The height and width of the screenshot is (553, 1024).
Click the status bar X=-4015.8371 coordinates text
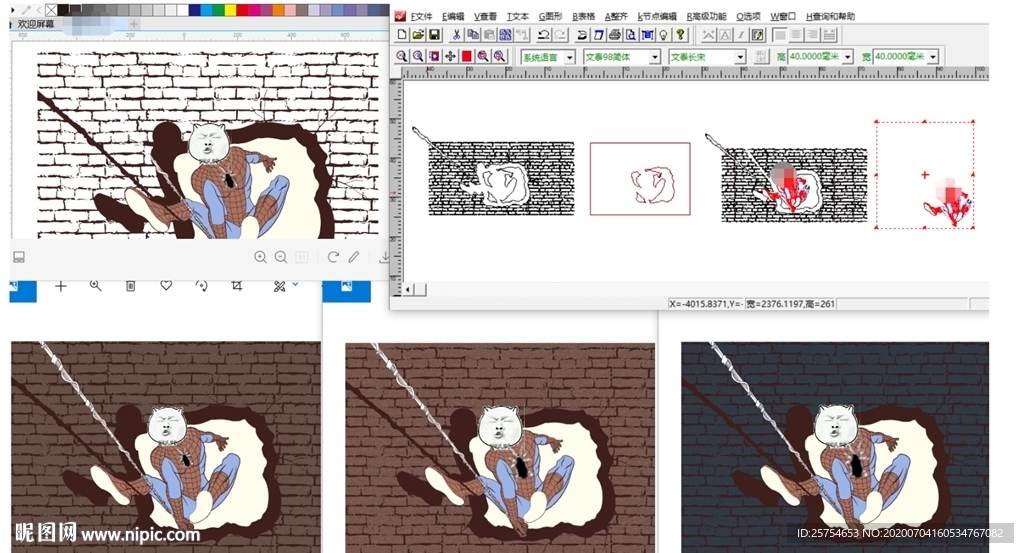[705, 304]
